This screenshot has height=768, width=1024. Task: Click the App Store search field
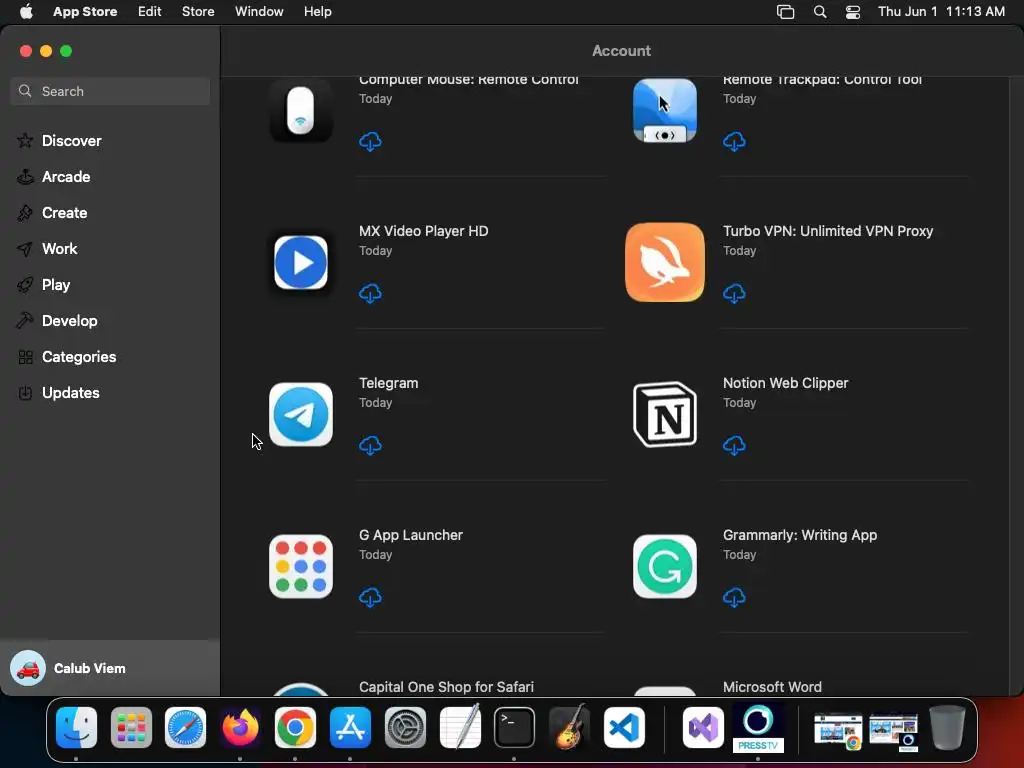pos(110,91)
